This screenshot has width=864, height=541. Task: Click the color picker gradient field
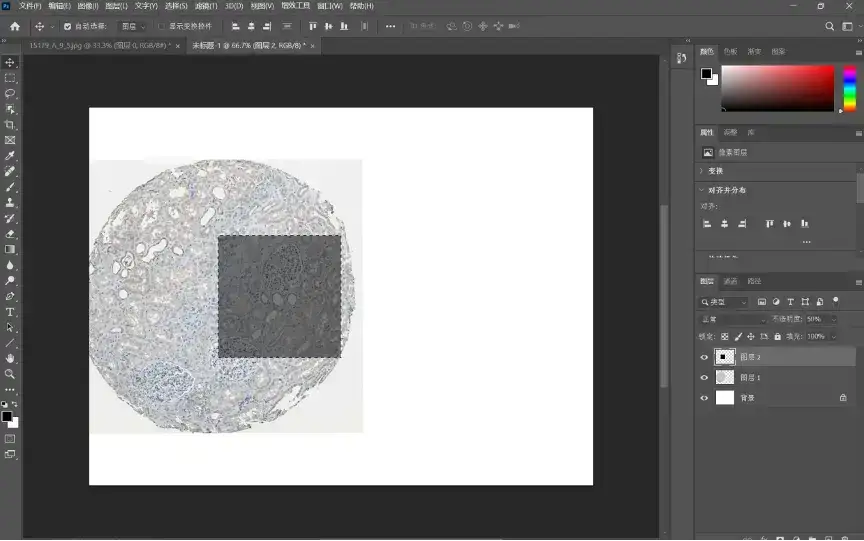click(778, 88)
